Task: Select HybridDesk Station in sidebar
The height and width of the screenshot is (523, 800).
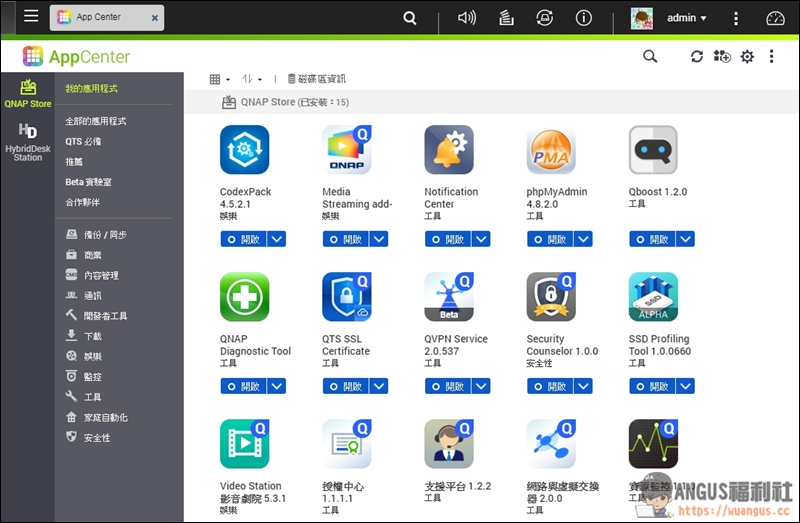Action: pyautogui.click(x=28, y=142)
